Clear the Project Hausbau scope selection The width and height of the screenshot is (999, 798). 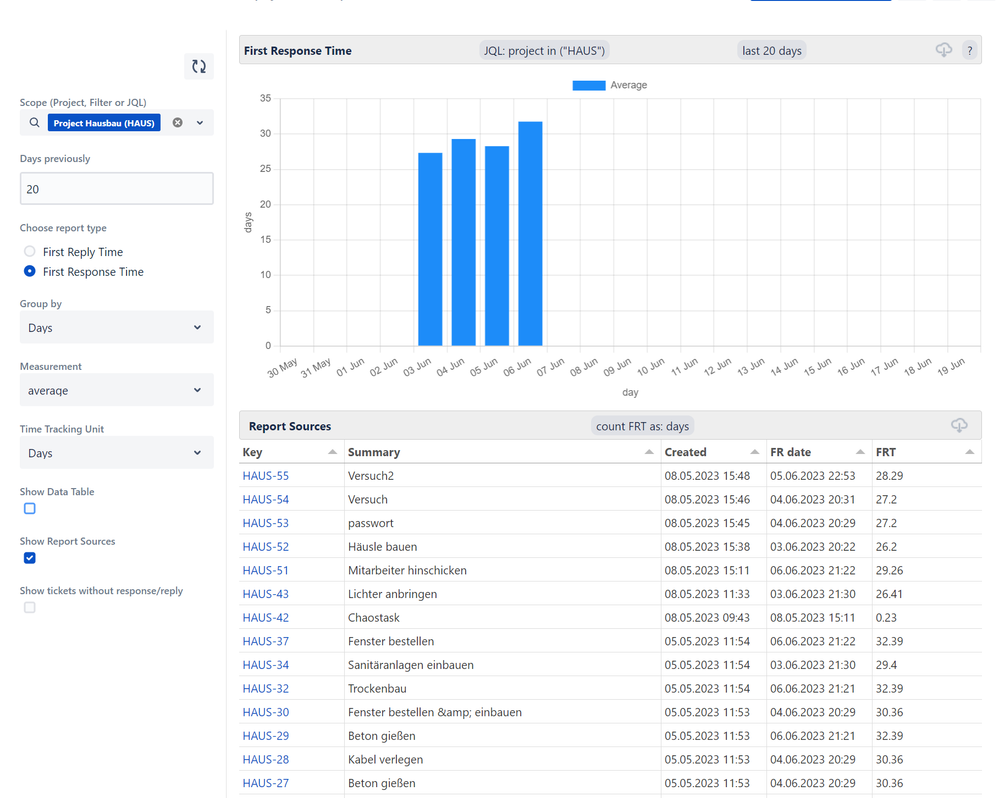(x=178, y=123)
